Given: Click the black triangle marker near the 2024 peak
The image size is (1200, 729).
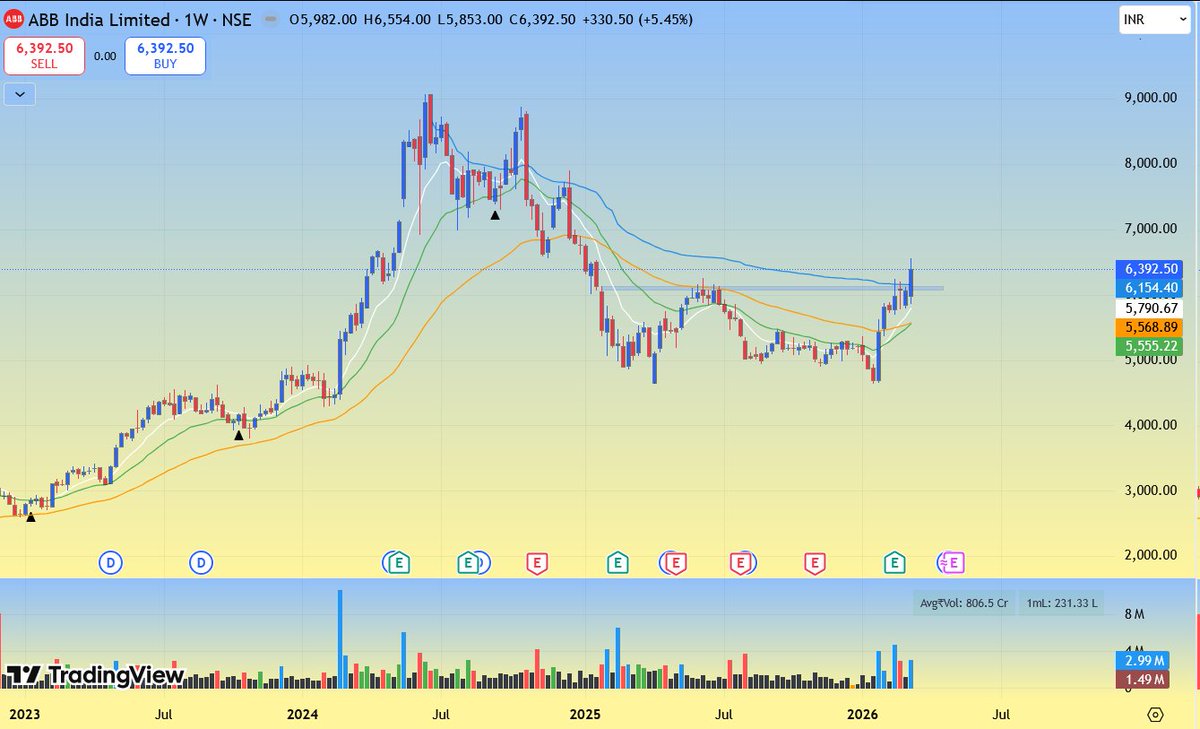Looking at the screenshot, I should click(494, 214).
